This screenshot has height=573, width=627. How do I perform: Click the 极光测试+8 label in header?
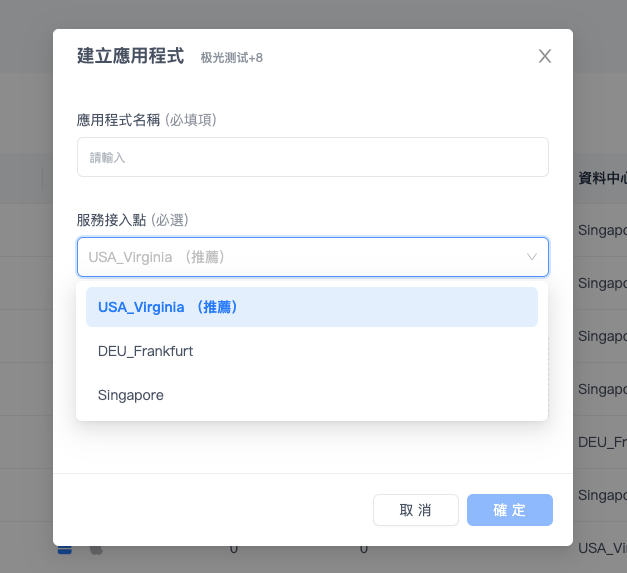(x=232, y=58)
